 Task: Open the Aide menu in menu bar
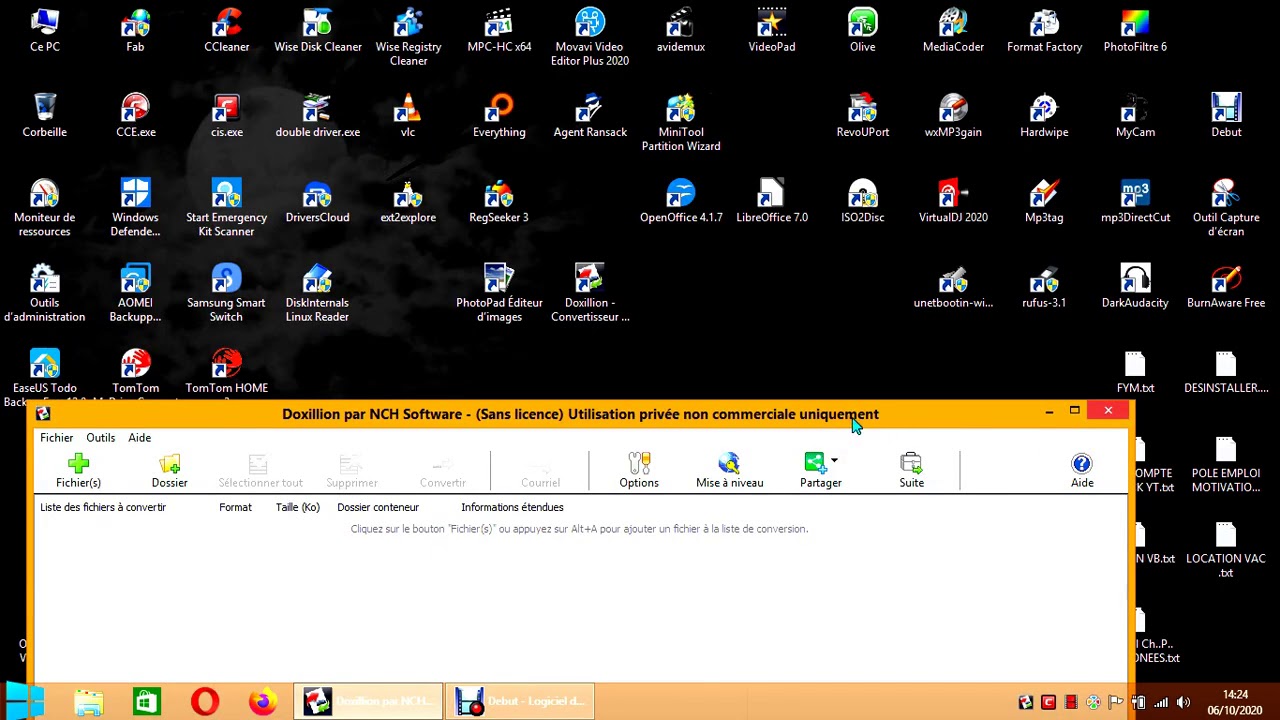point(139,437)
